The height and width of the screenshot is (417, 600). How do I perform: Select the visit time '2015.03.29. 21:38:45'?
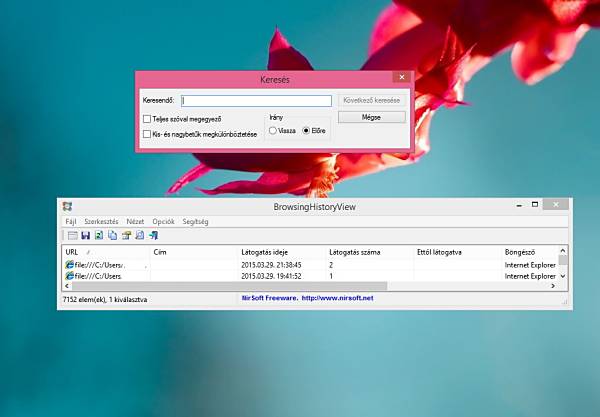(x=271, y=265)
